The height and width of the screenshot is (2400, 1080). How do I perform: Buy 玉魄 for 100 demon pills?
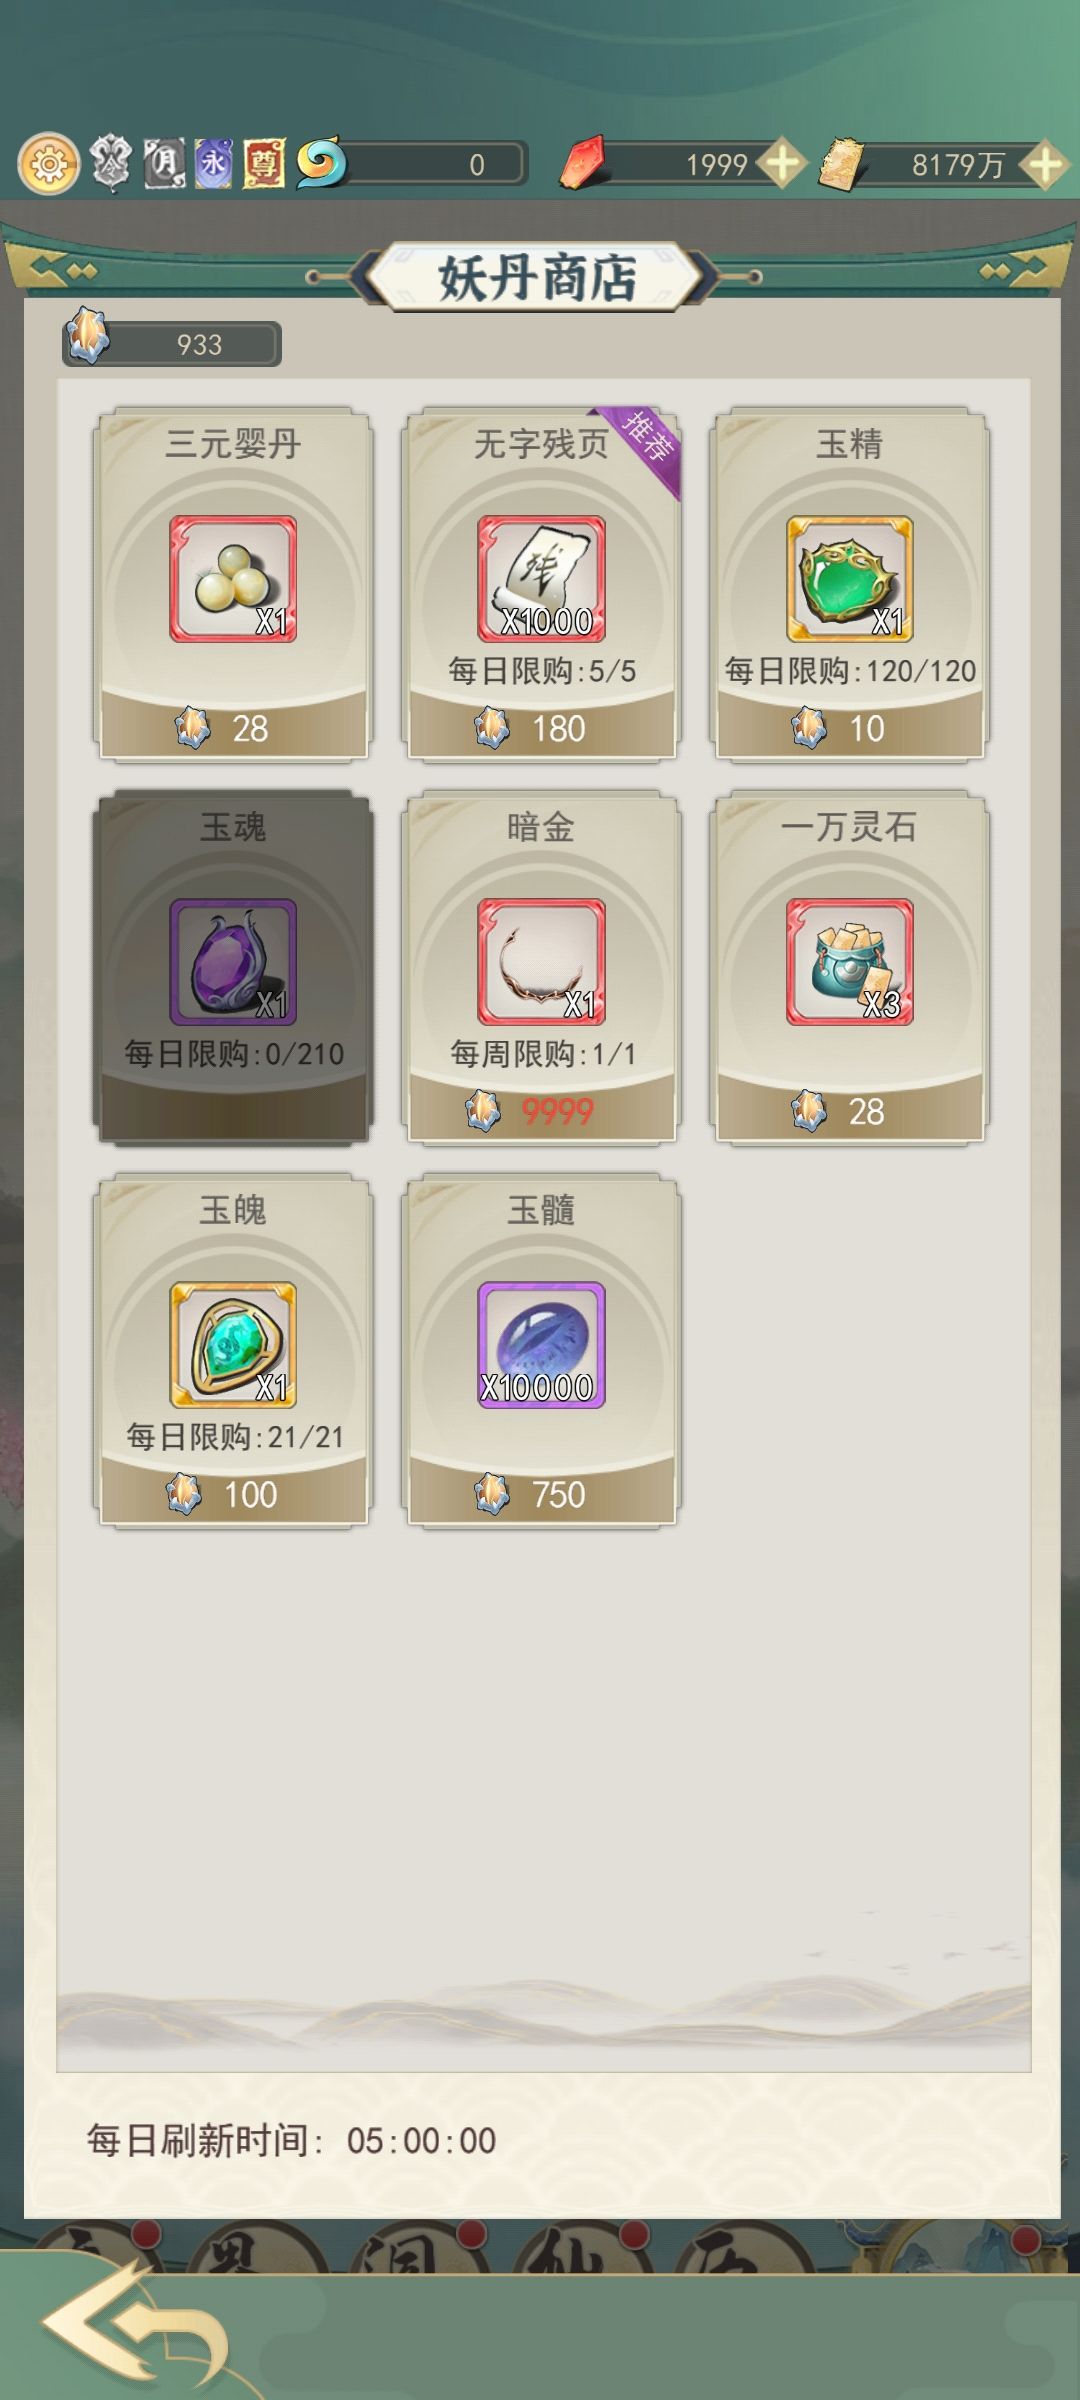click(233, 1494)
